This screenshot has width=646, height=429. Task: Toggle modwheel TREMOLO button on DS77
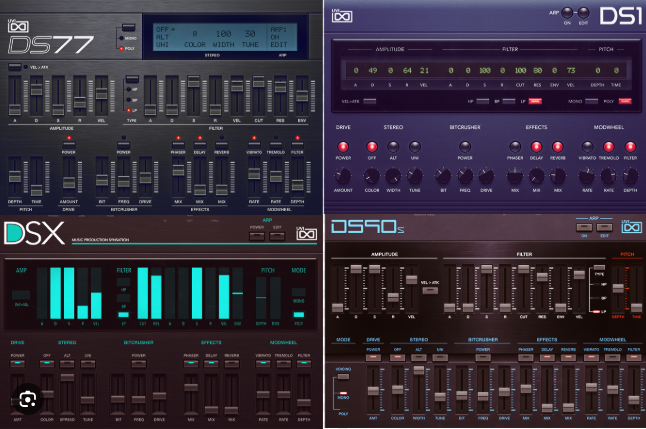pyautogui.click(x=276, y=145)
